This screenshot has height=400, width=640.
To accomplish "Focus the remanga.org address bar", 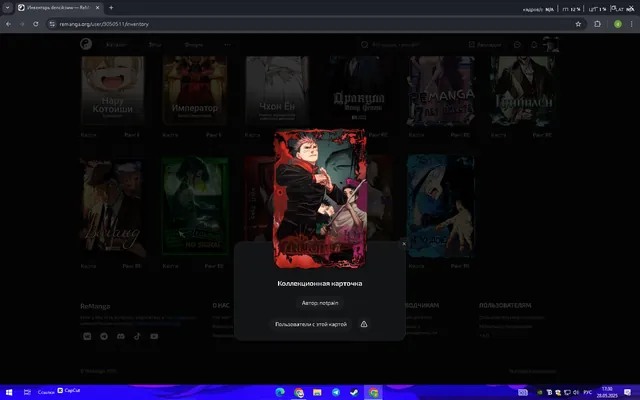I will point(314,24).
